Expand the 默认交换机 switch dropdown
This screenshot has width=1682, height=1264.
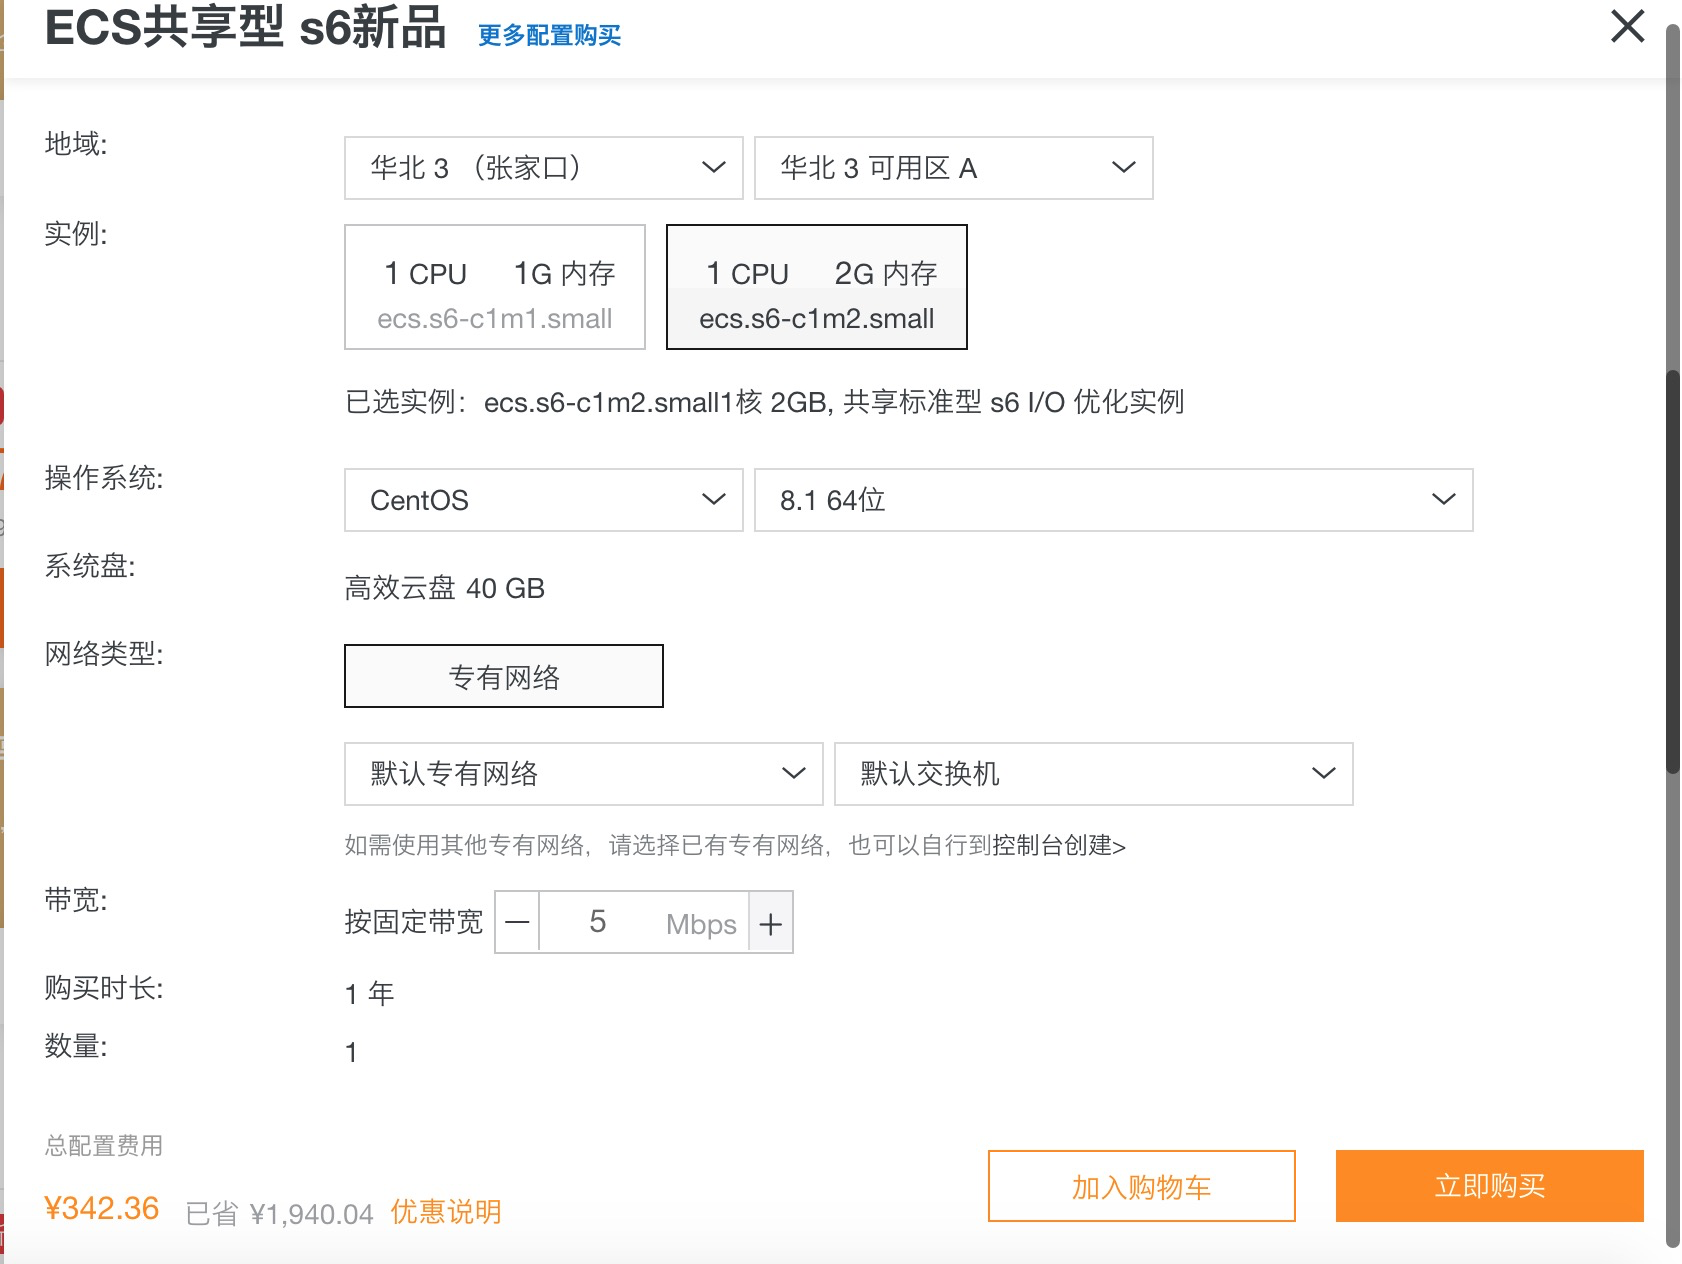click(1093, 774)
